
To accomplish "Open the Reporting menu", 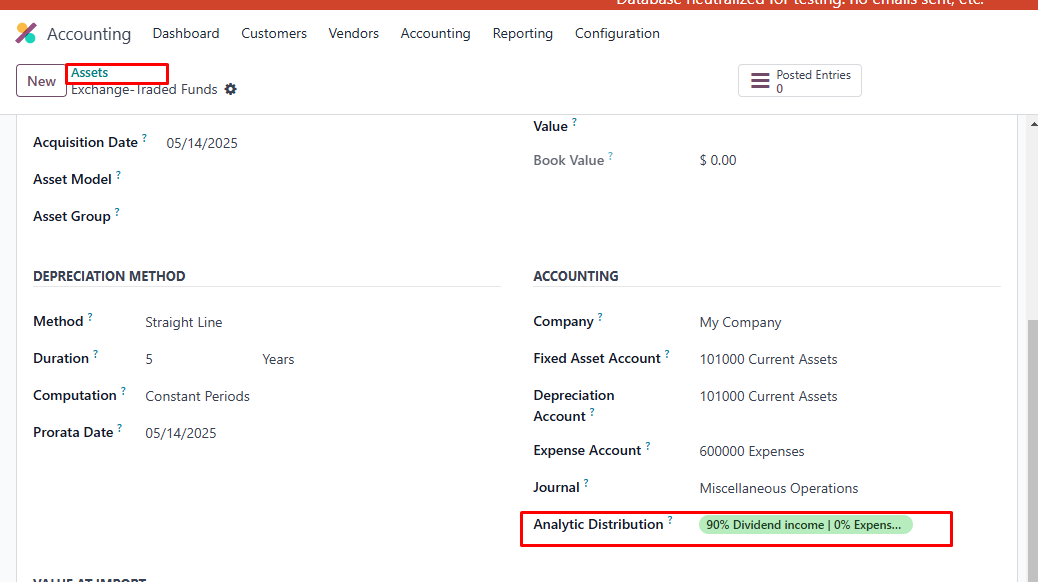I will coord(523,33).
